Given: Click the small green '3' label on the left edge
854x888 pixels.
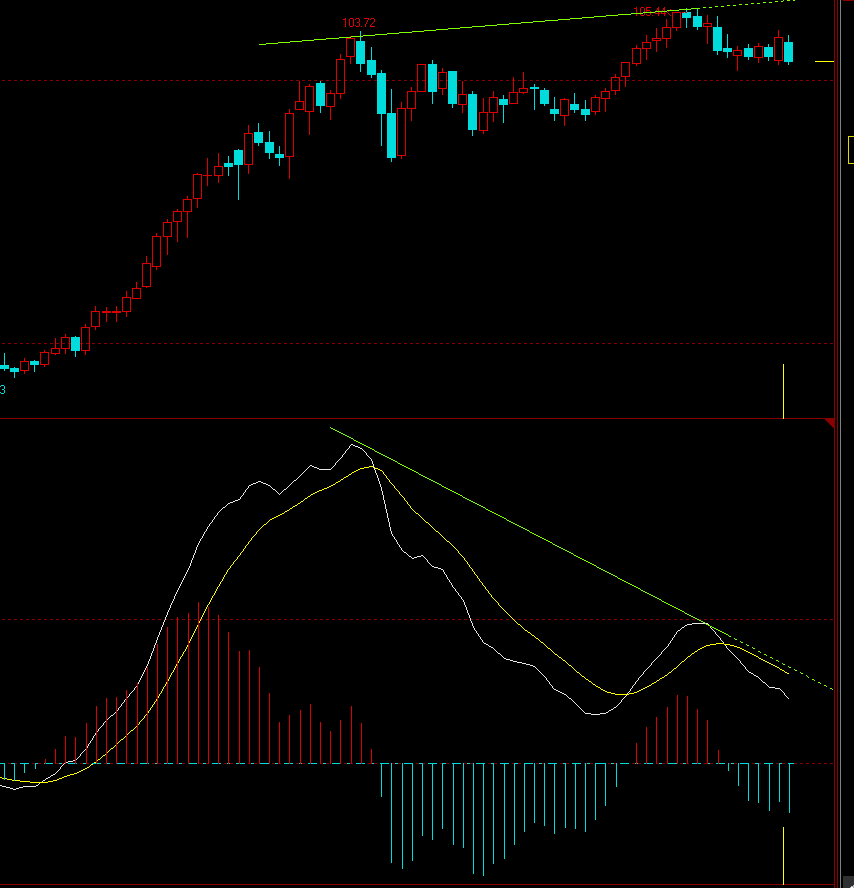Looking at the screenshot, I should click(x=3, y=389).
